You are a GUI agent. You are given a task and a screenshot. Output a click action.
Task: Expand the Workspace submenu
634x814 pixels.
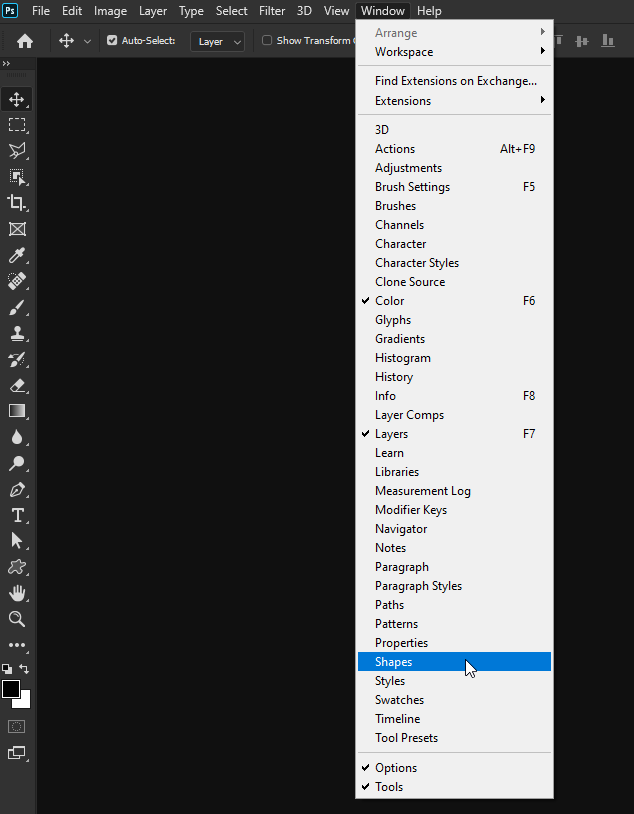coord(454,52)
